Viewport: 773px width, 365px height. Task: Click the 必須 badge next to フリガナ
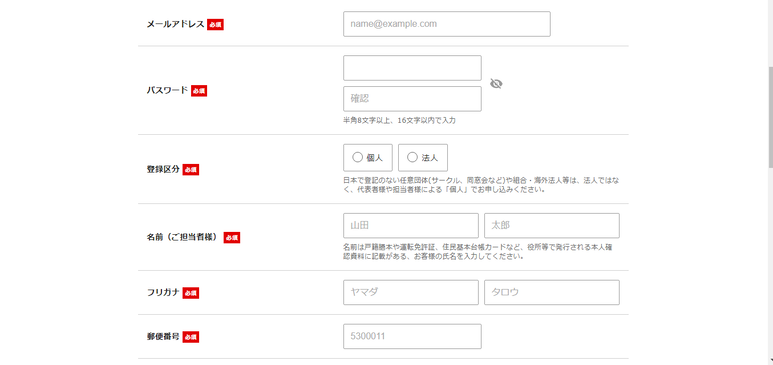191,293
